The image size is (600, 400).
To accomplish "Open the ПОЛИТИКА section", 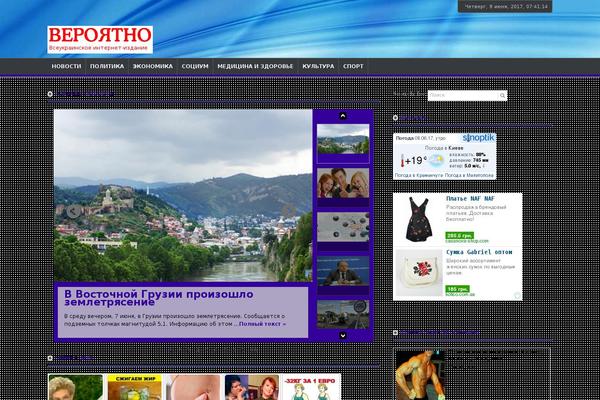I will pyautogui.click(x=106, y=66).
